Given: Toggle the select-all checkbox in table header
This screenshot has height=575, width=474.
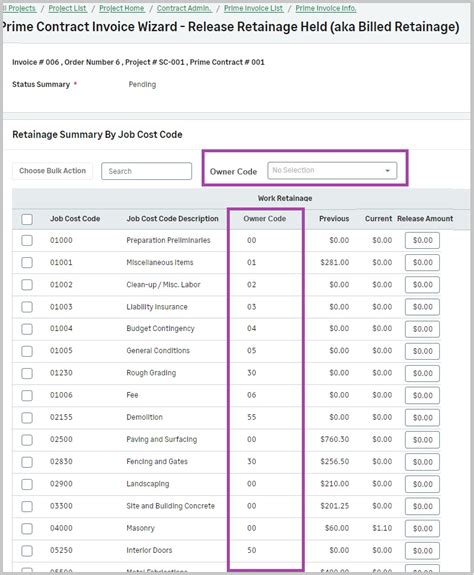Looking at the screenshot, I should [27, 219].
